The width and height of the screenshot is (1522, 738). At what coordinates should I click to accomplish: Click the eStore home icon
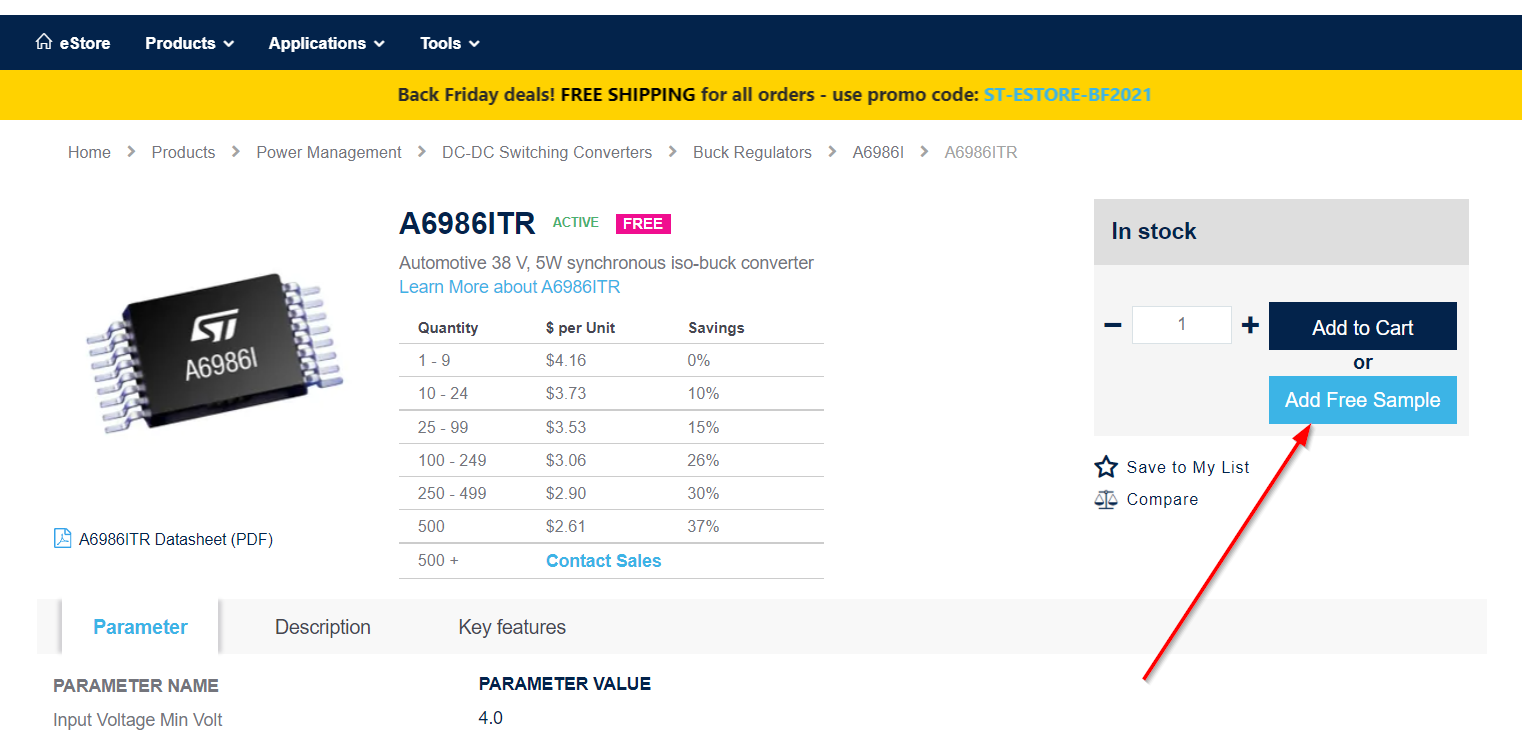coord(43,42)
